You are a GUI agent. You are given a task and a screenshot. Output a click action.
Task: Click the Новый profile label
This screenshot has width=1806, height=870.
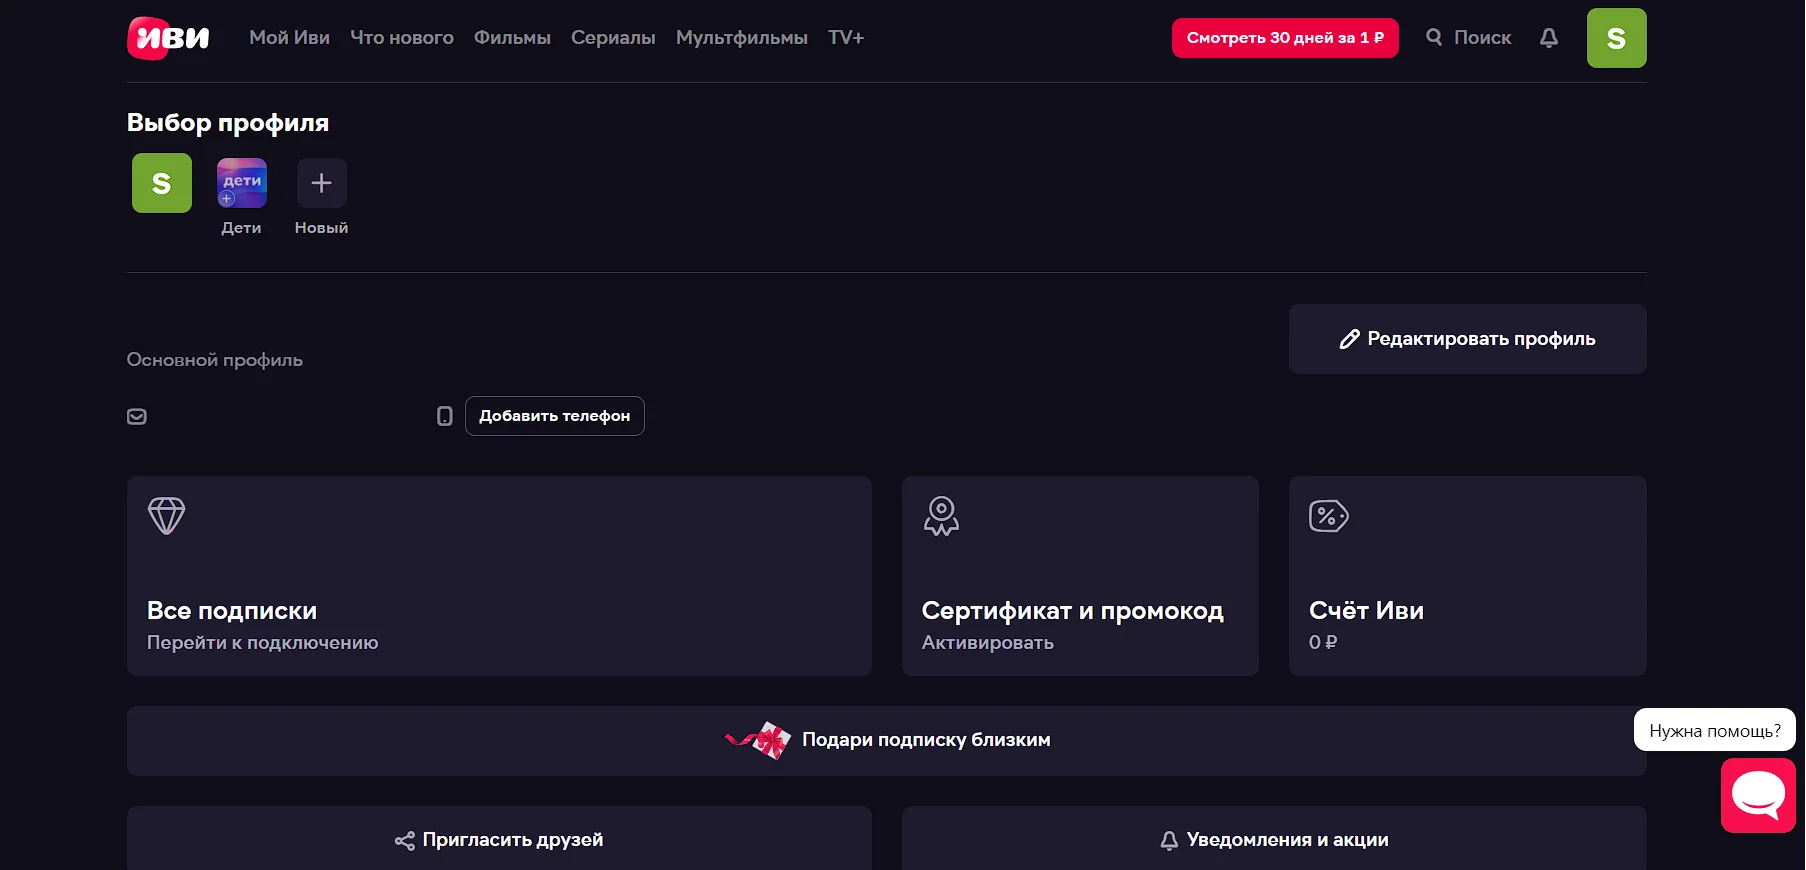click(x=321, y=228)
